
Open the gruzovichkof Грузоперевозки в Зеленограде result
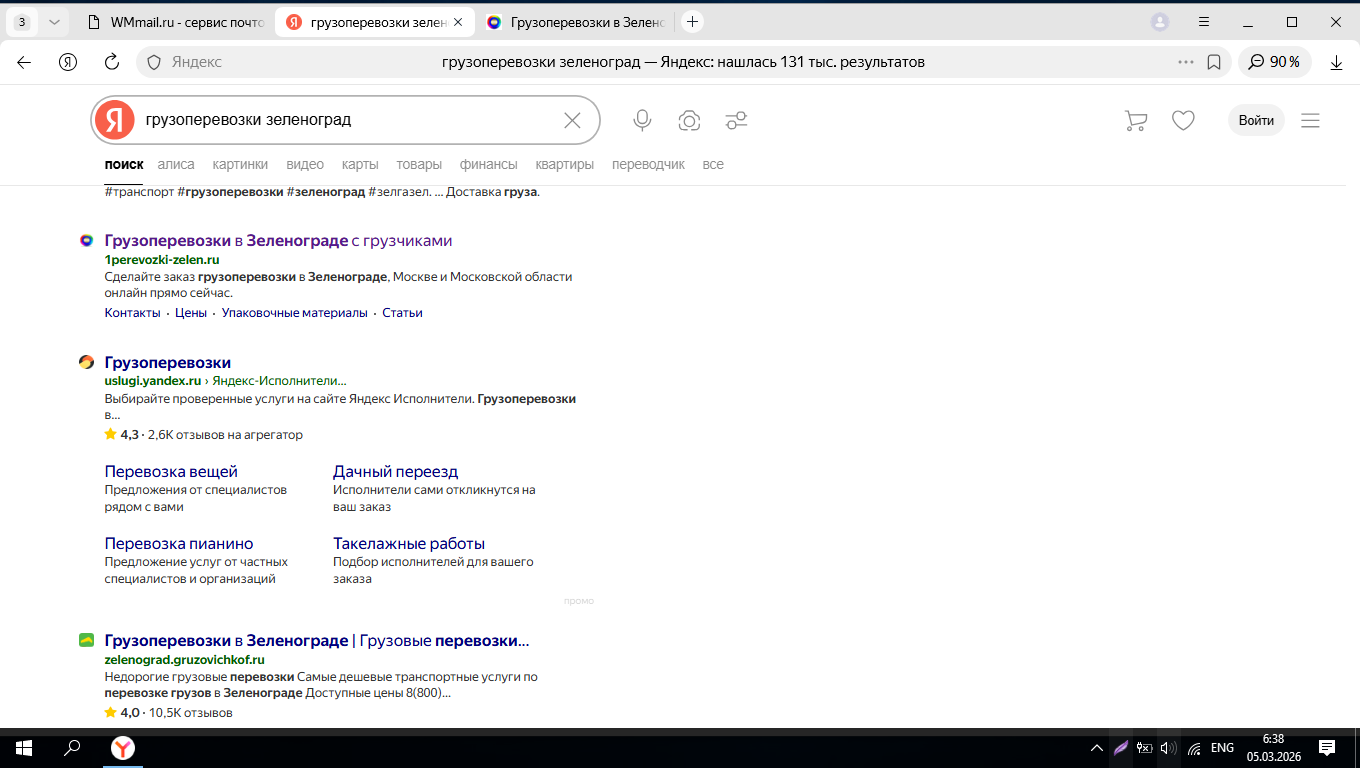point(317,641)
